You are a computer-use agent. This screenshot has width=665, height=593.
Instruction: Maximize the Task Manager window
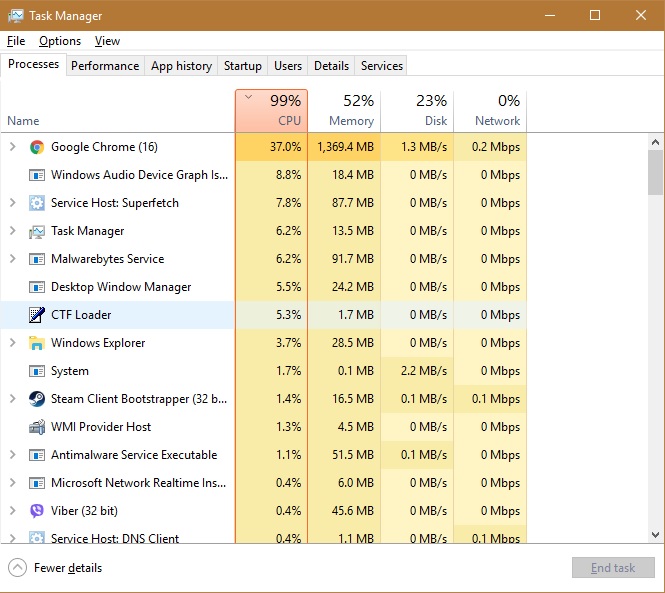click(x=595, y=16)
